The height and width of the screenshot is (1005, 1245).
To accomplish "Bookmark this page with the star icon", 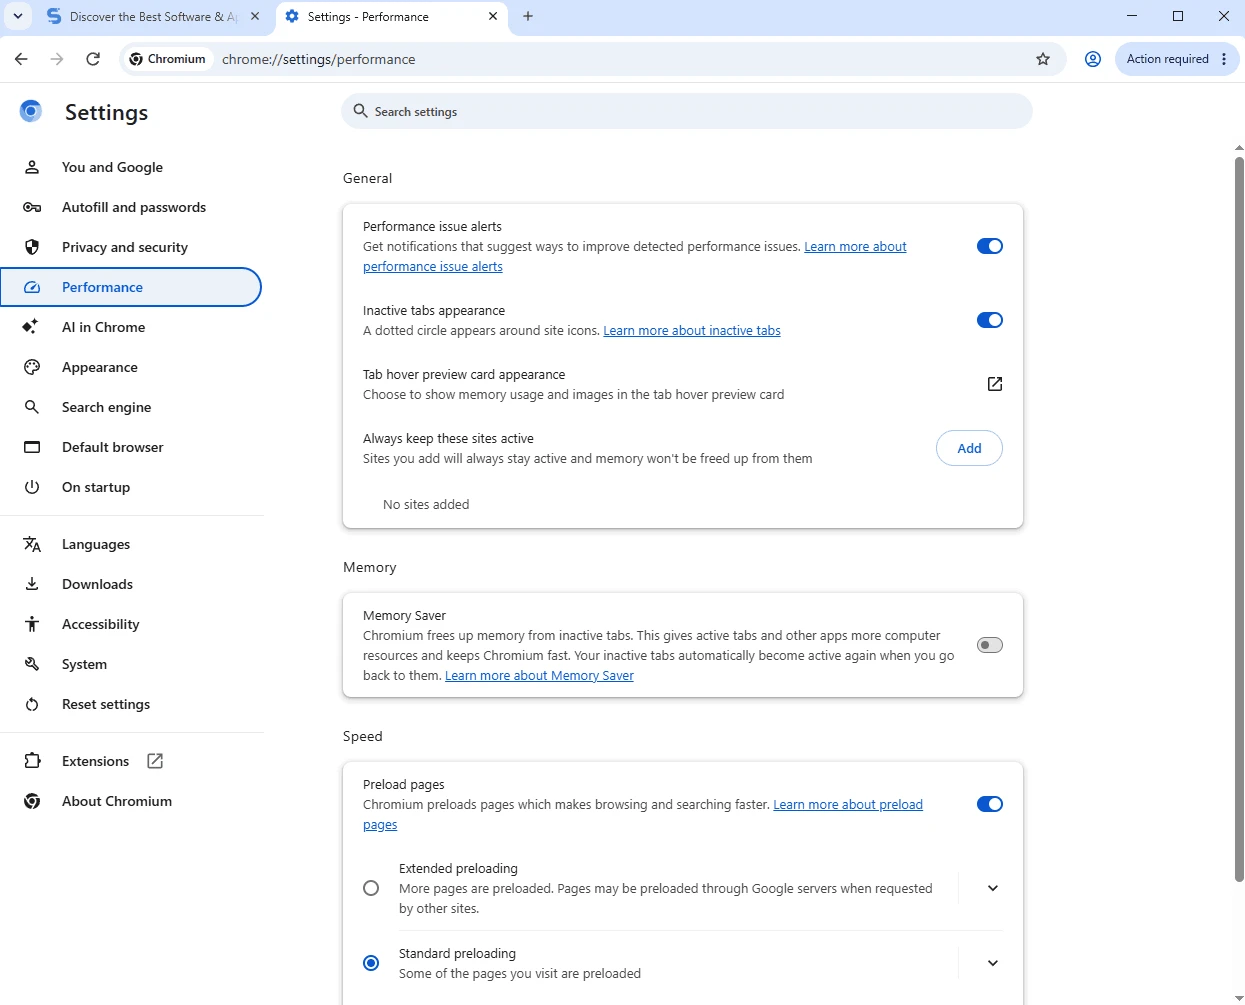I will (x=1043, y=59).
